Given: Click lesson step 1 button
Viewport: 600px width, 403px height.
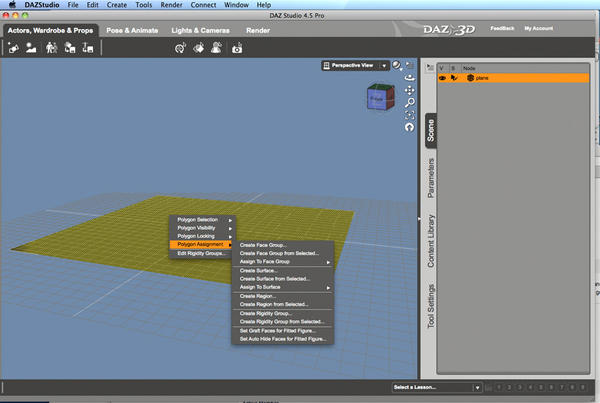Looking at the screenshot, I should (x=499, y=387).
